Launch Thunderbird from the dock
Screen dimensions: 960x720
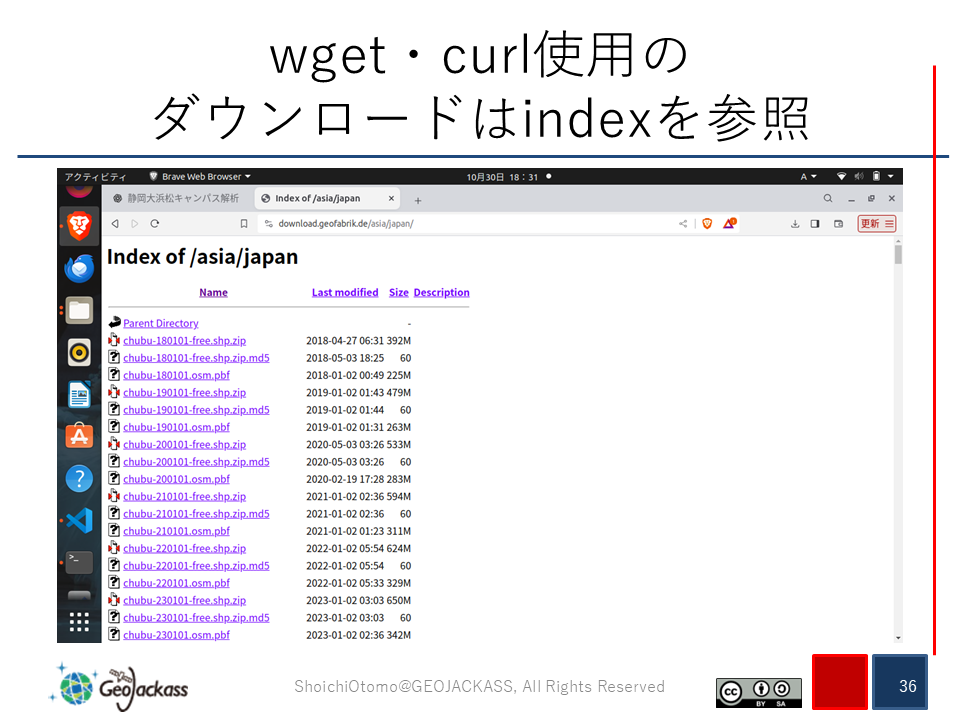click(80, 268)
